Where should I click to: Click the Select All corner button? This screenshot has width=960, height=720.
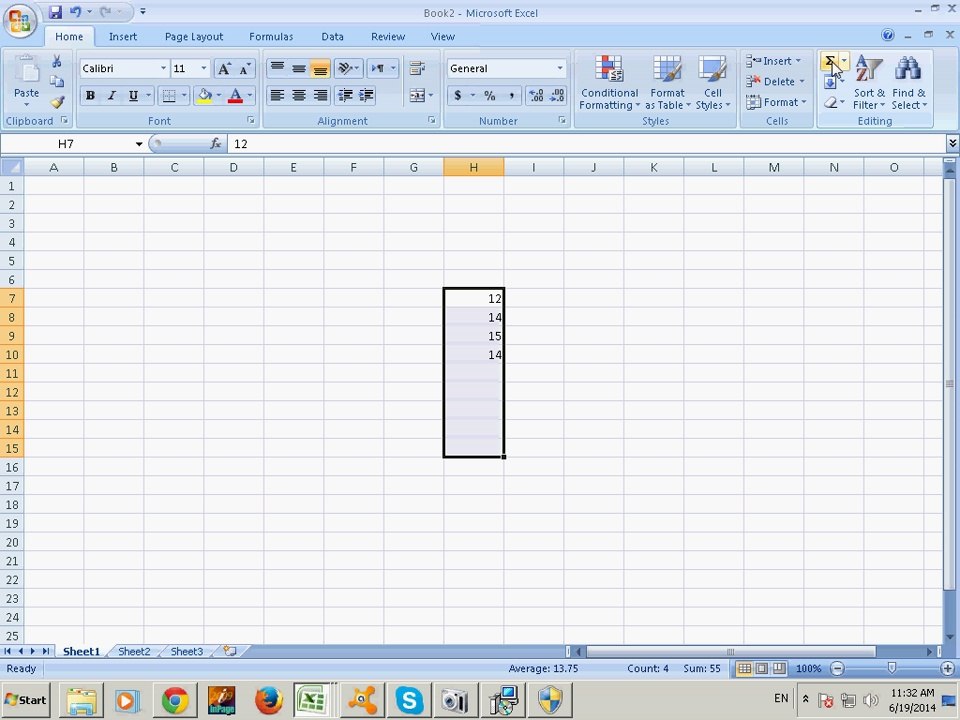point(12,167)
